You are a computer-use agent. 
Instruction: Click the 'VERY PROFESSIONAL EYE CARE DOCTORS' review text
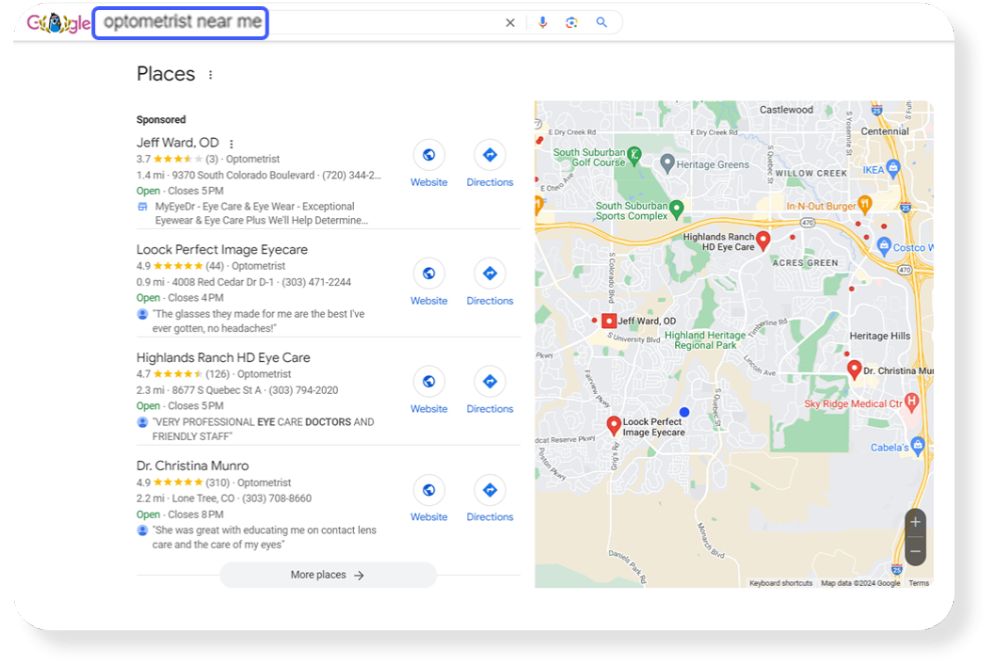coord(263,429)
